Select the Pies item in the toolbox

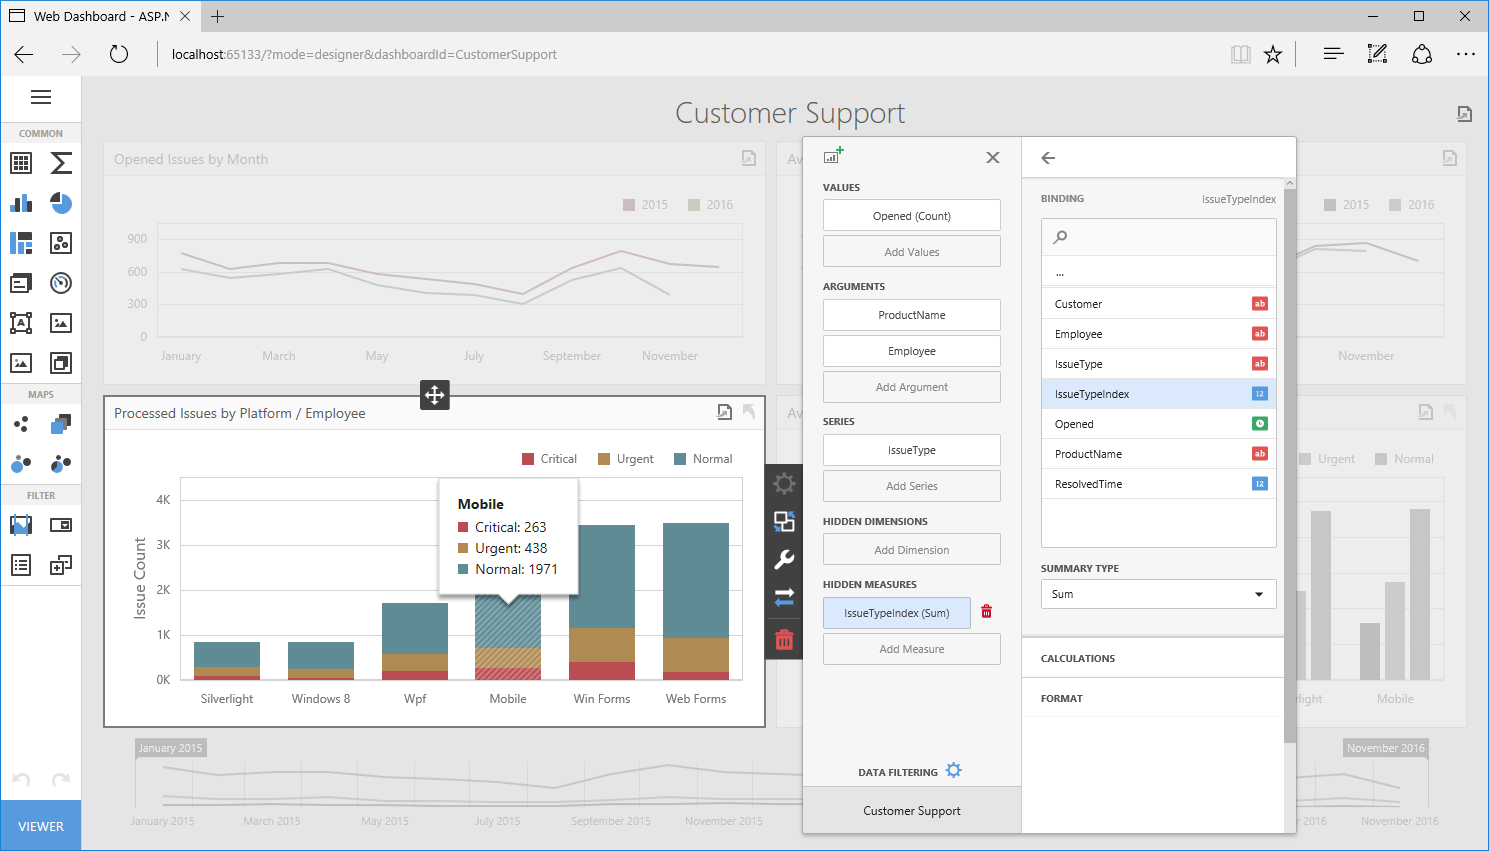[x=61, y=203]
